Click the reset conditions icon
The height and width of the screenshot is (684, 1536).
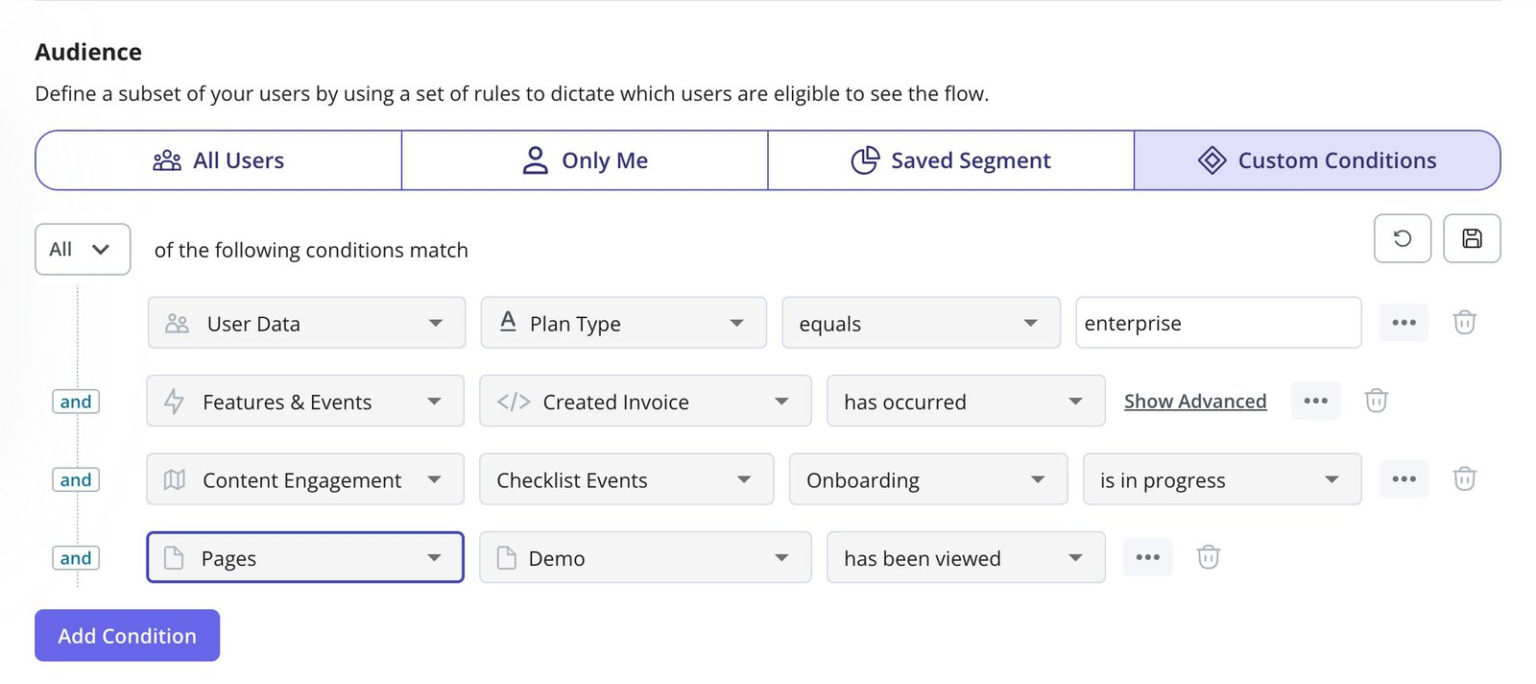pos(1402,238)
